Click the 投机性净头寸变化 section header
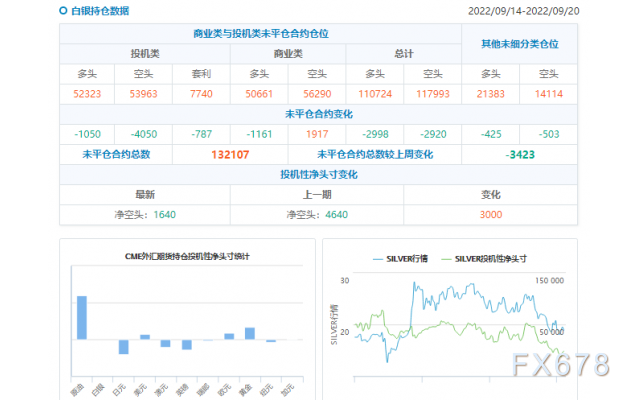Viewport: 640px width, 400px height. [x=319, y=175]
